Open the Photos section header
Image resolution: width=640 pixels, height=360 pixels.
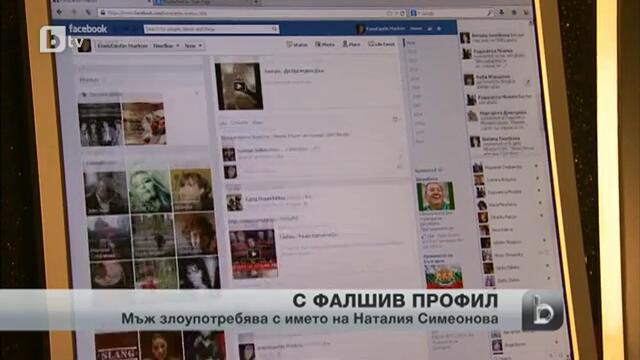tap(89, 80)
